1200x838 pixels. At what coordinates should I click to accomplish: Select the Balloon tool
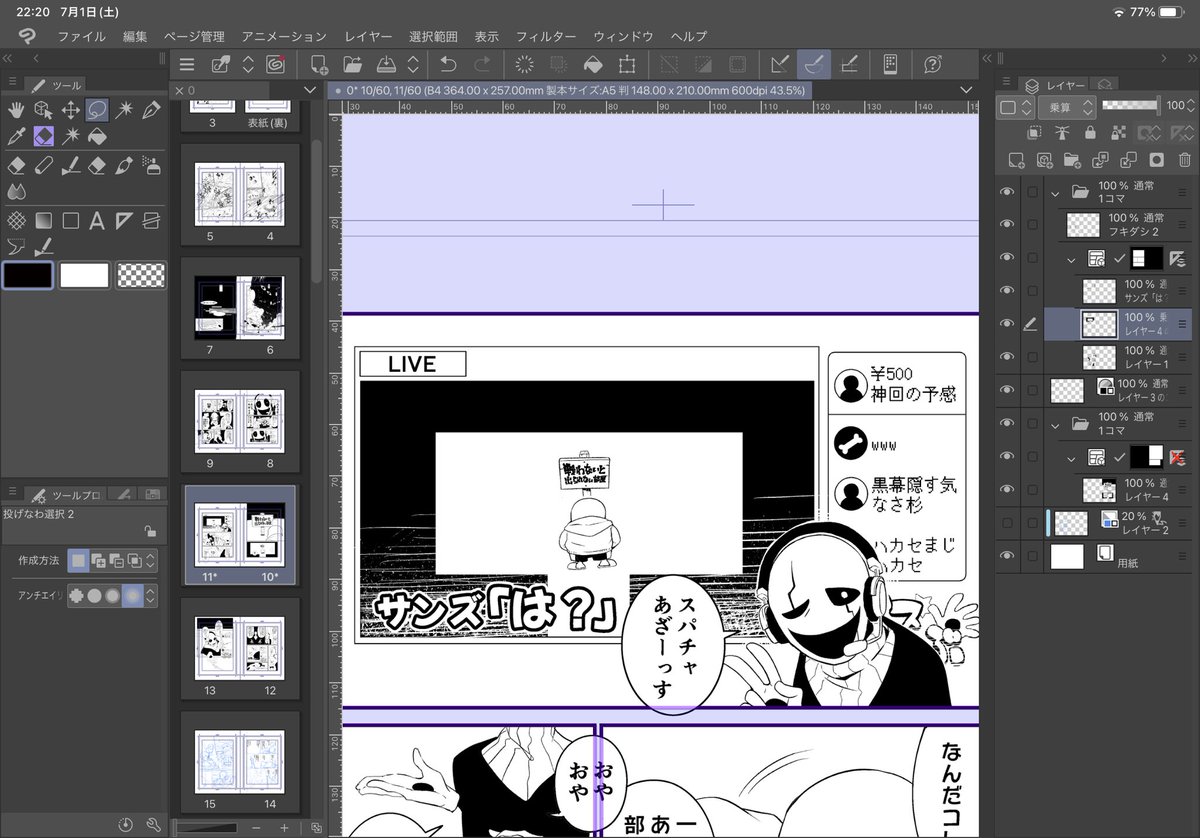[16, 247]
